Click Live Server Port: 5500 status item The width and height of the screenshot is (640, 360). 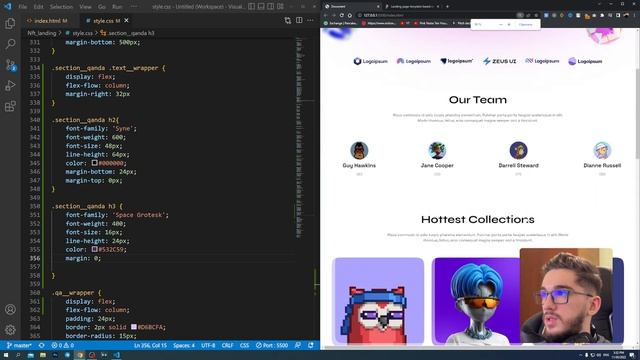pyautogui.click(x=272, y=345)
